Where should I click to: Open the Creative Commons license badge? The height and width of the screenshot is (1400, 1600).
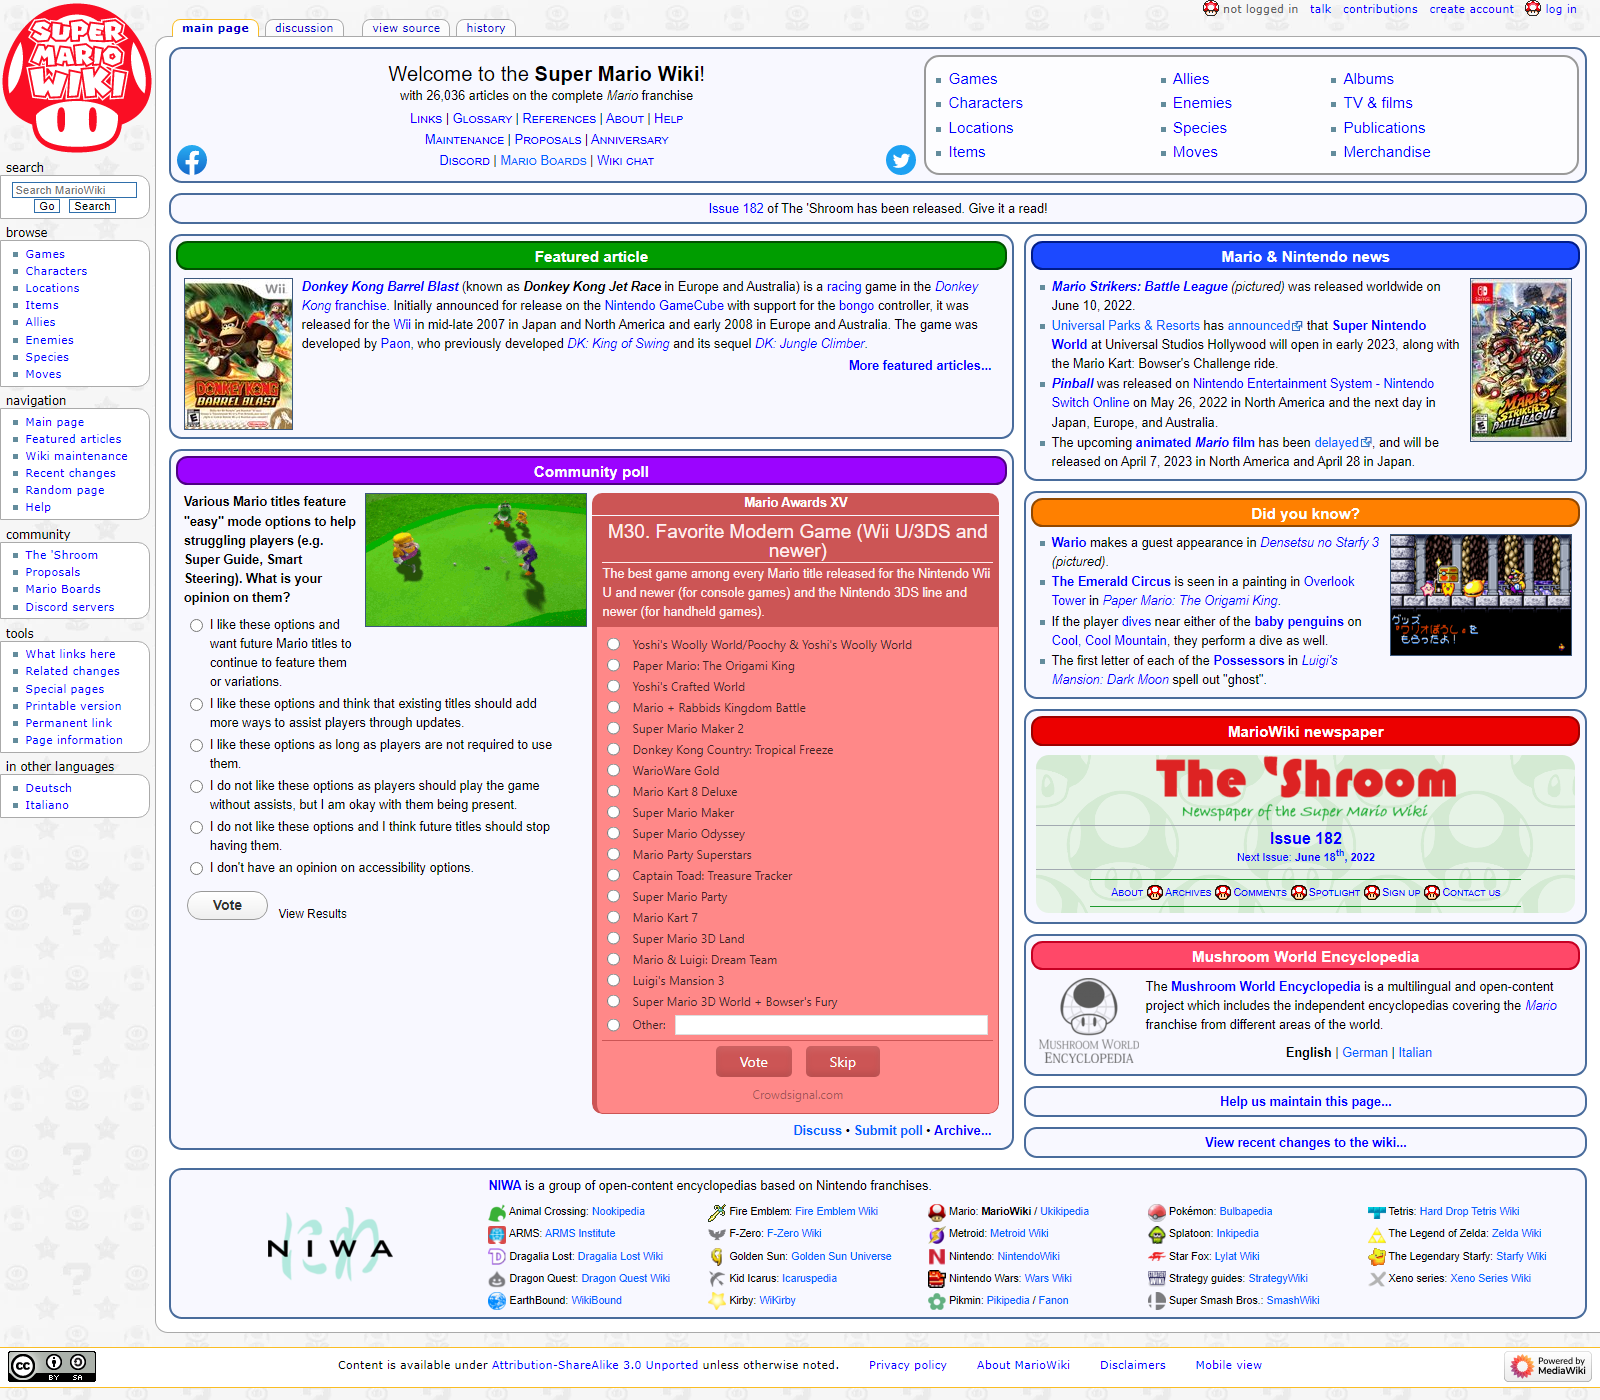[52, 1366]
